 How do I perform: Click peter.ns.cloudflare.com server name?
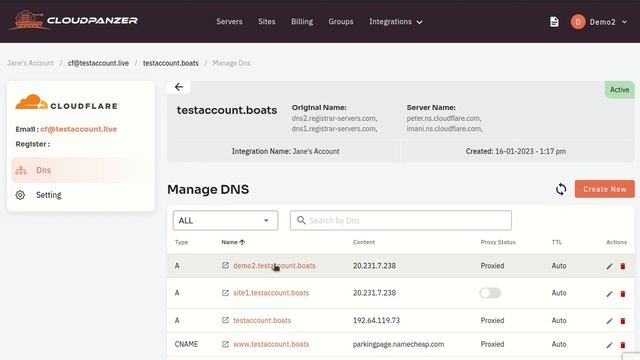point(444,118)
